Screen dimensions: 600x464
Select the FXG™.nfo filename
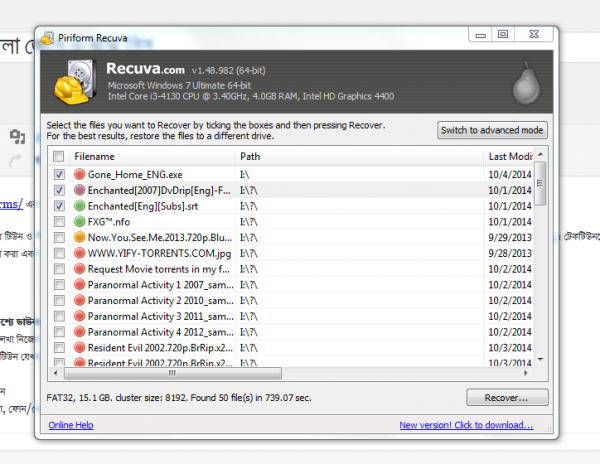pos(109,221)
